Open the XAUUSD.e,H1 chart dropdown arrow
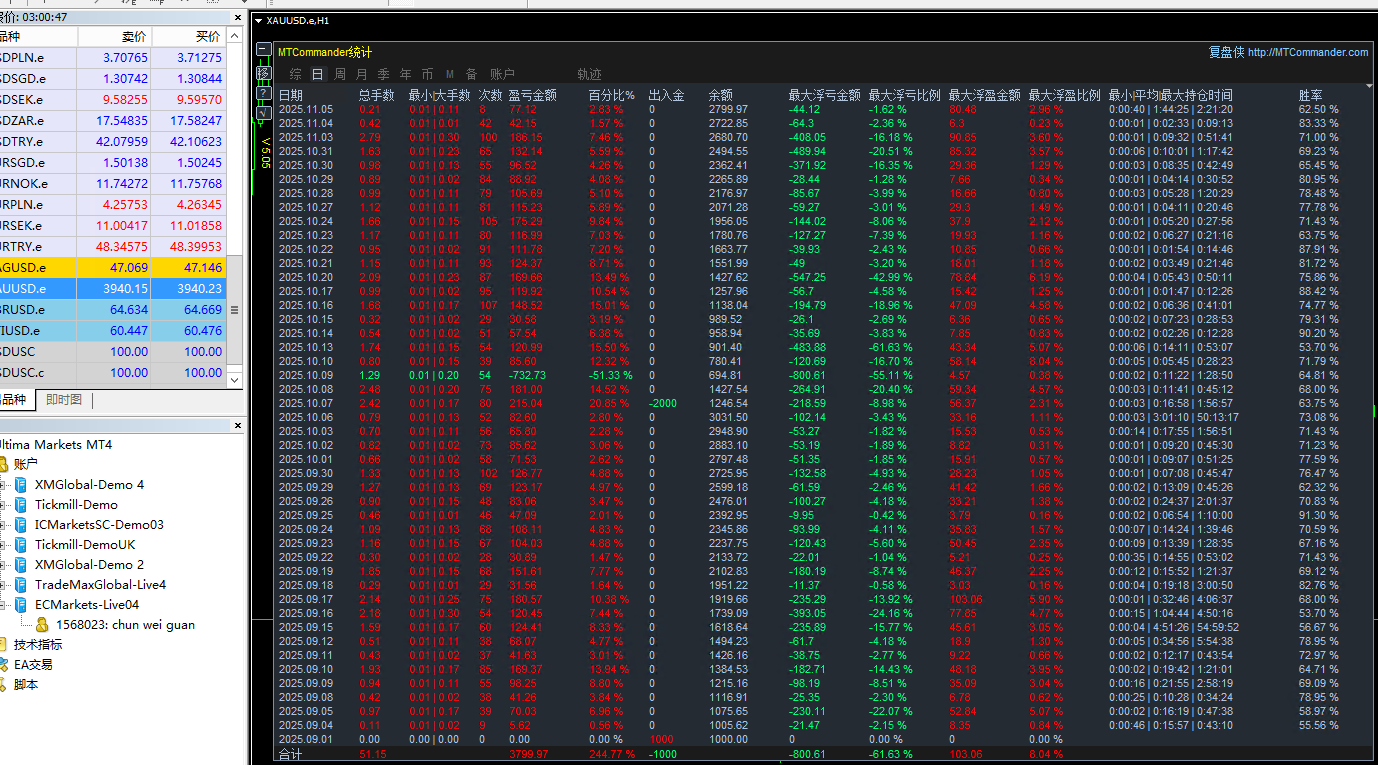 [259, 20]
